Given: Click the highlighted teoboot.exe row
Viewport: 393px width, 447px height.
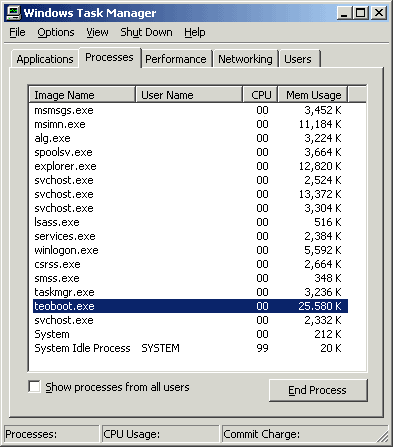Looking at the screenshot, I should tap(190, 306).
